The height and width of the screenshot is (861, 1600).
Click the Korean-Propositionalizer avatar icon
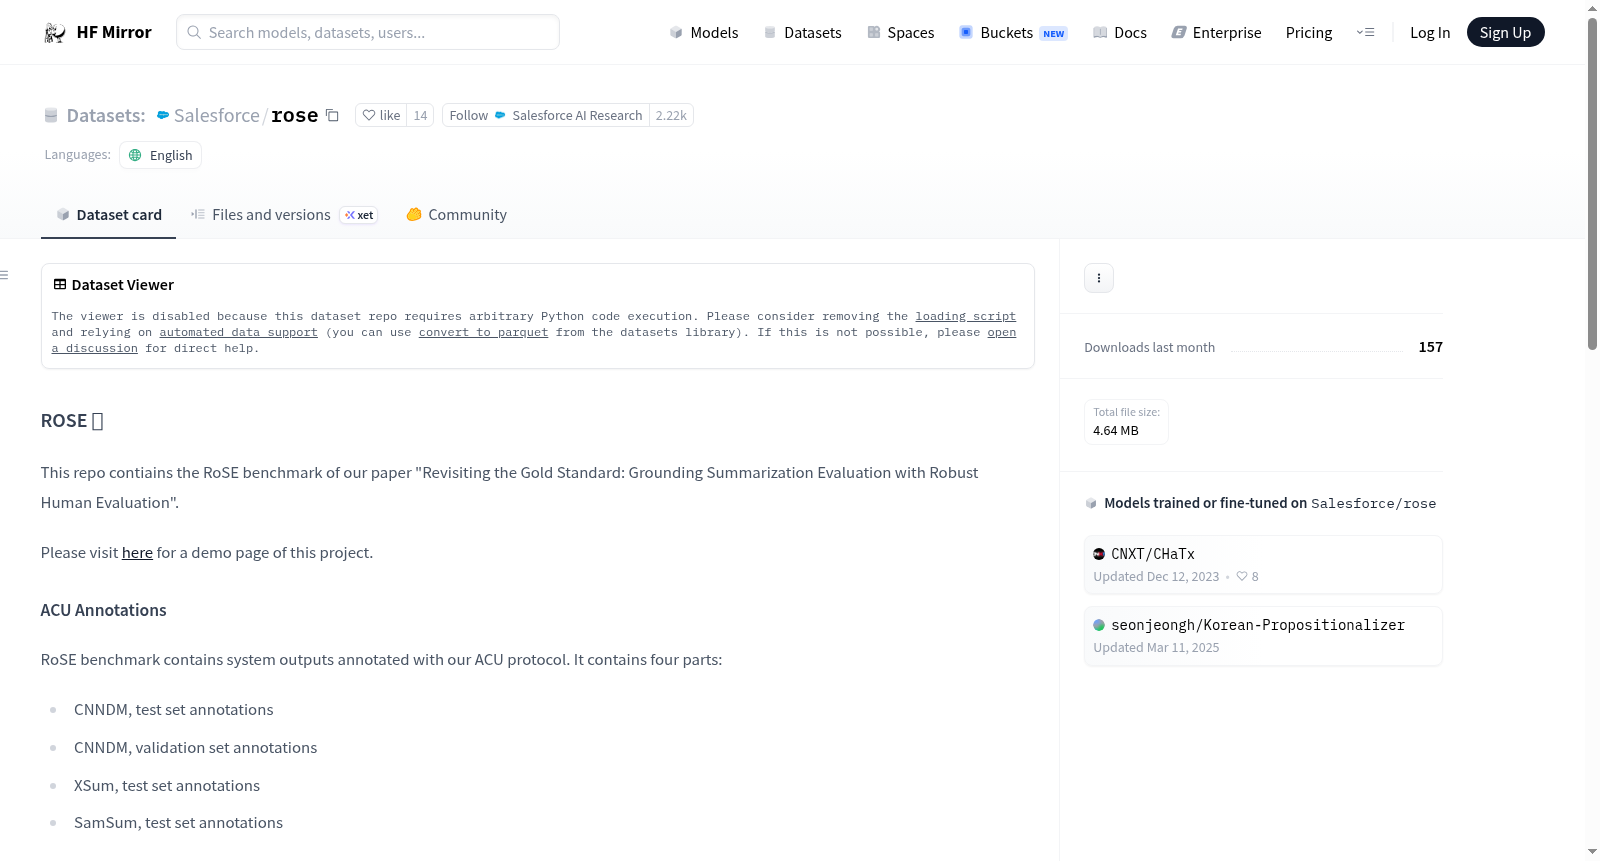coord(1099,625)
